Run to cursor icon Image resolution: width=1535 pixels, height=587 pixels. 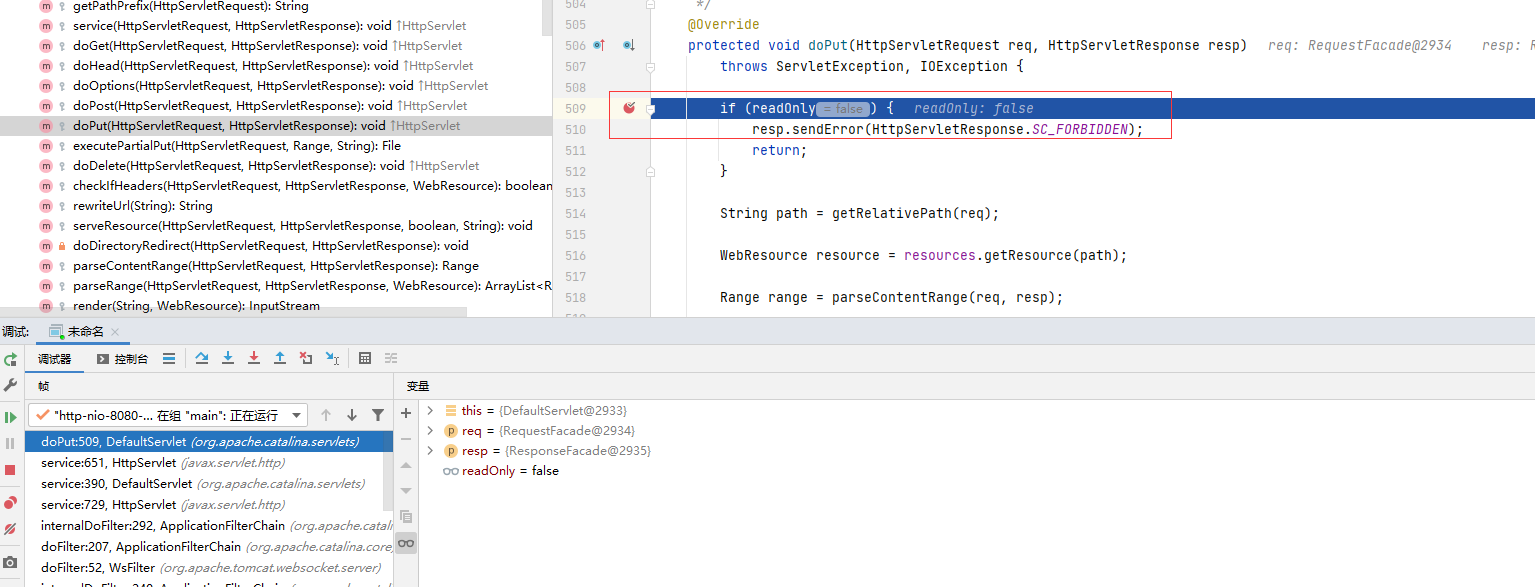coord(332,358)
